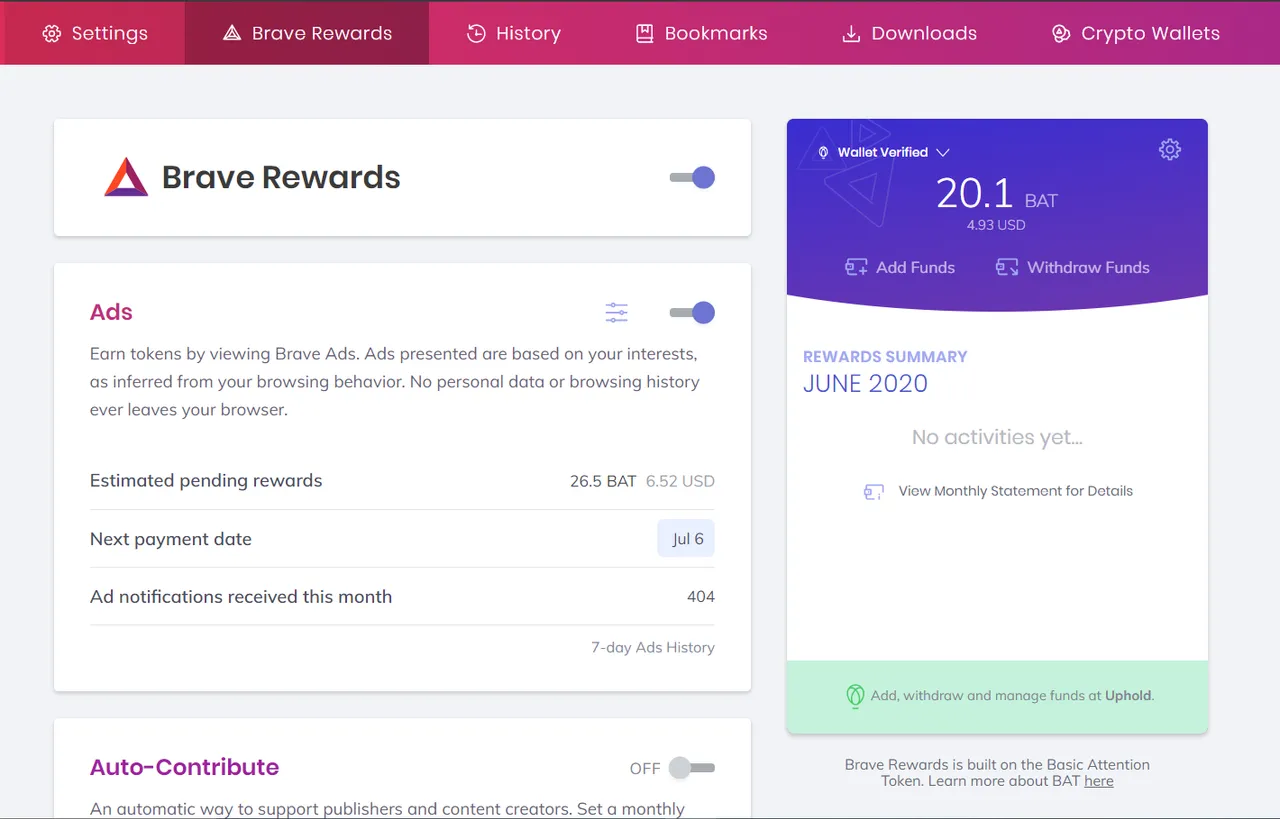This screenshot has height=819, width=1280.
Task: Follow the 'here' link about BAT
Action: pyautogui.click(x=1099, y=781)
